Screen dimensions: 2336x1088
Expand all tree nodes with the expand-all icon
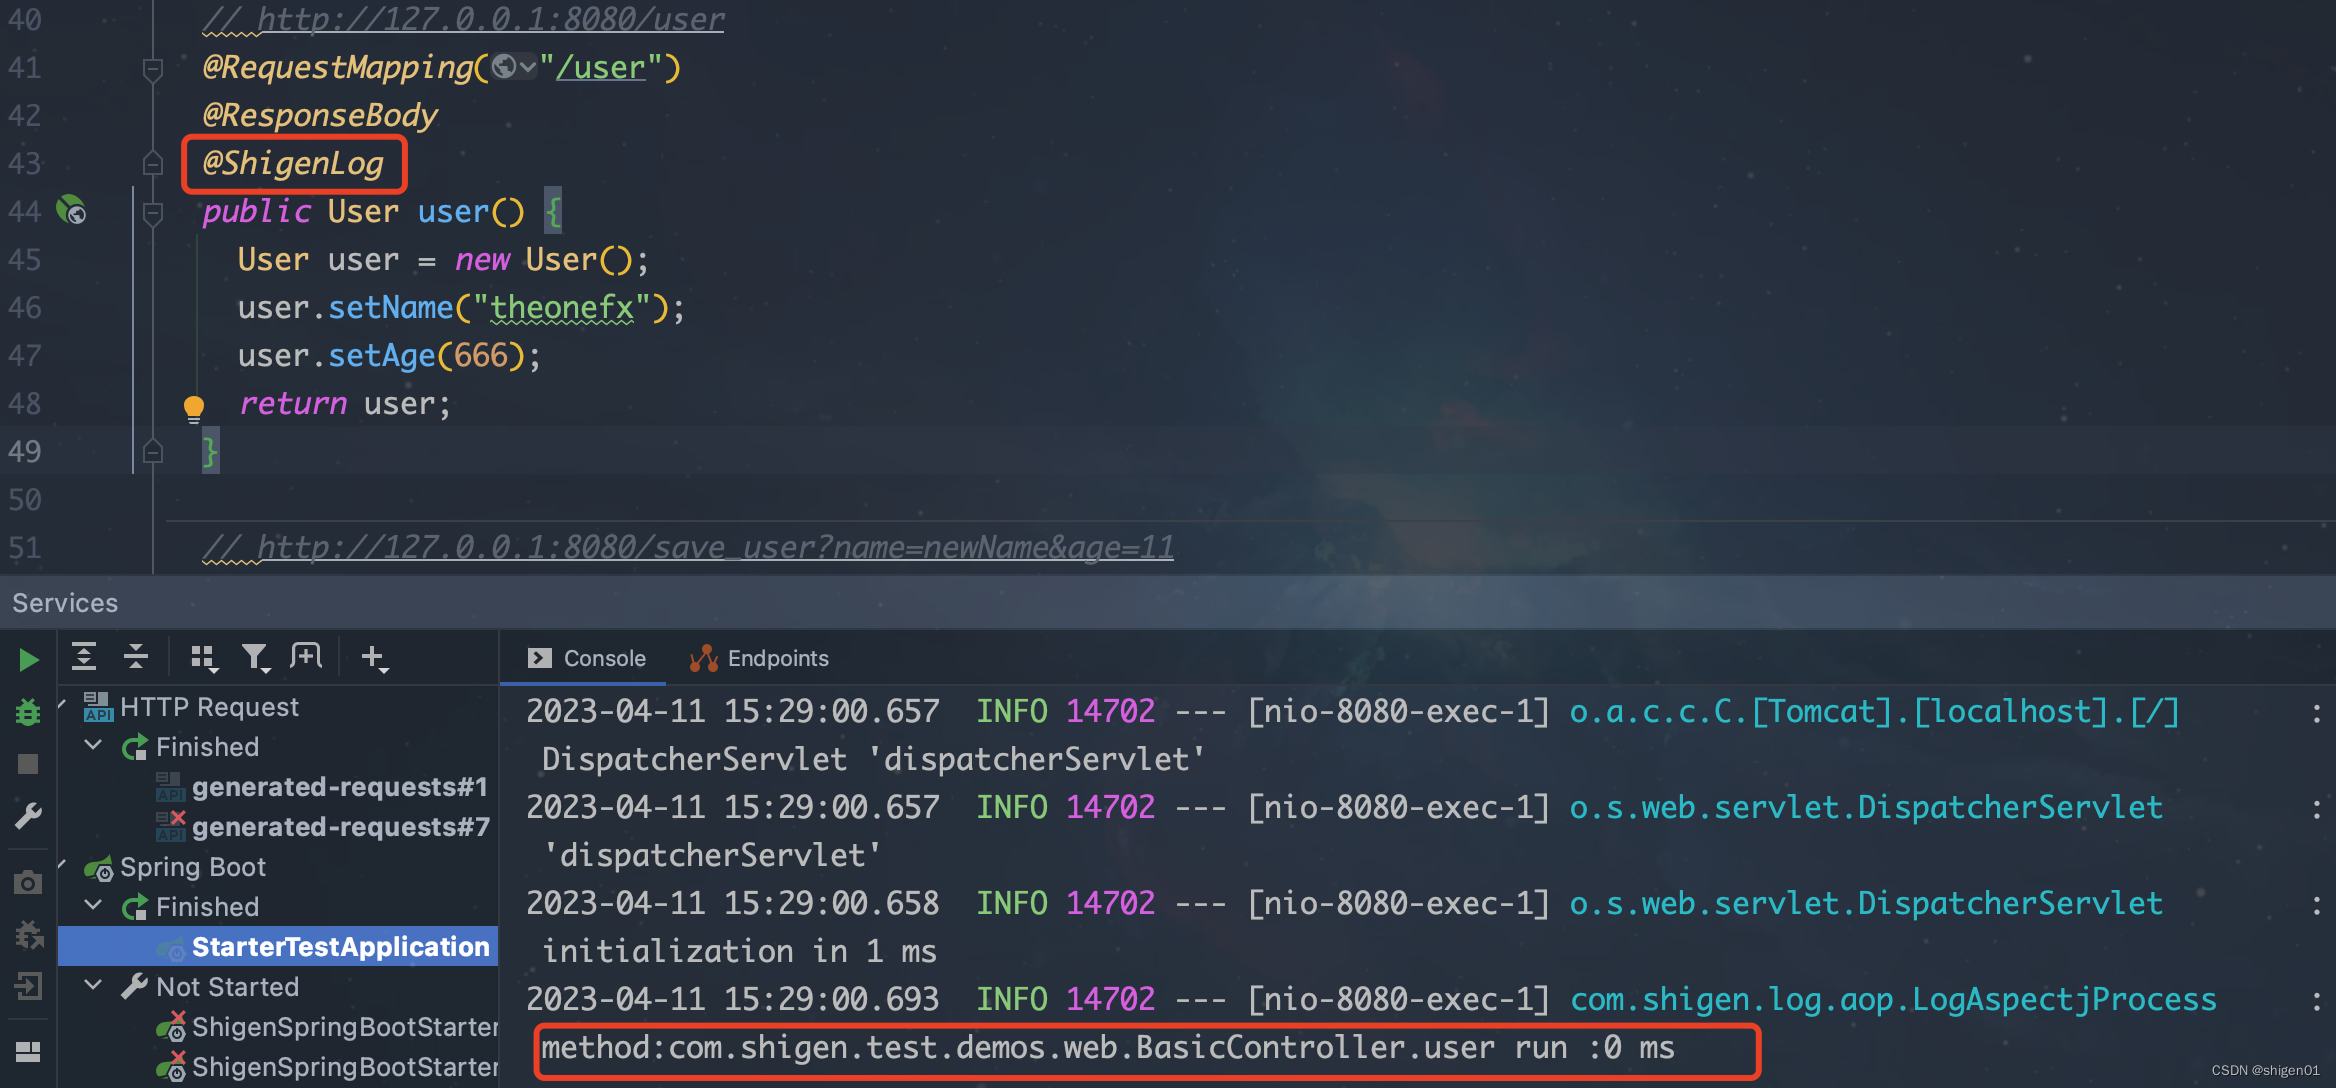(84, 657)
